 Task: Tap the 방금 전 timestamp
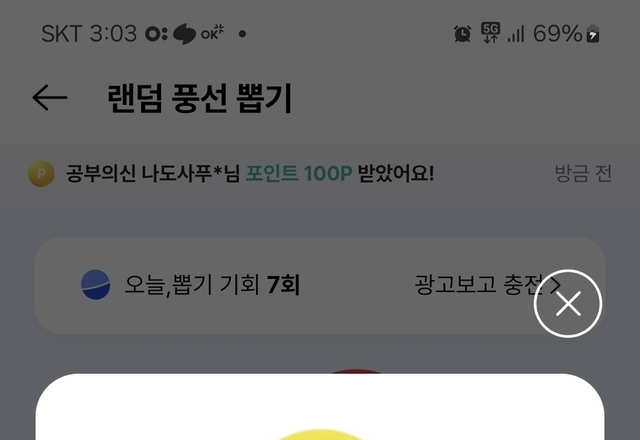(x=583, y=173)
